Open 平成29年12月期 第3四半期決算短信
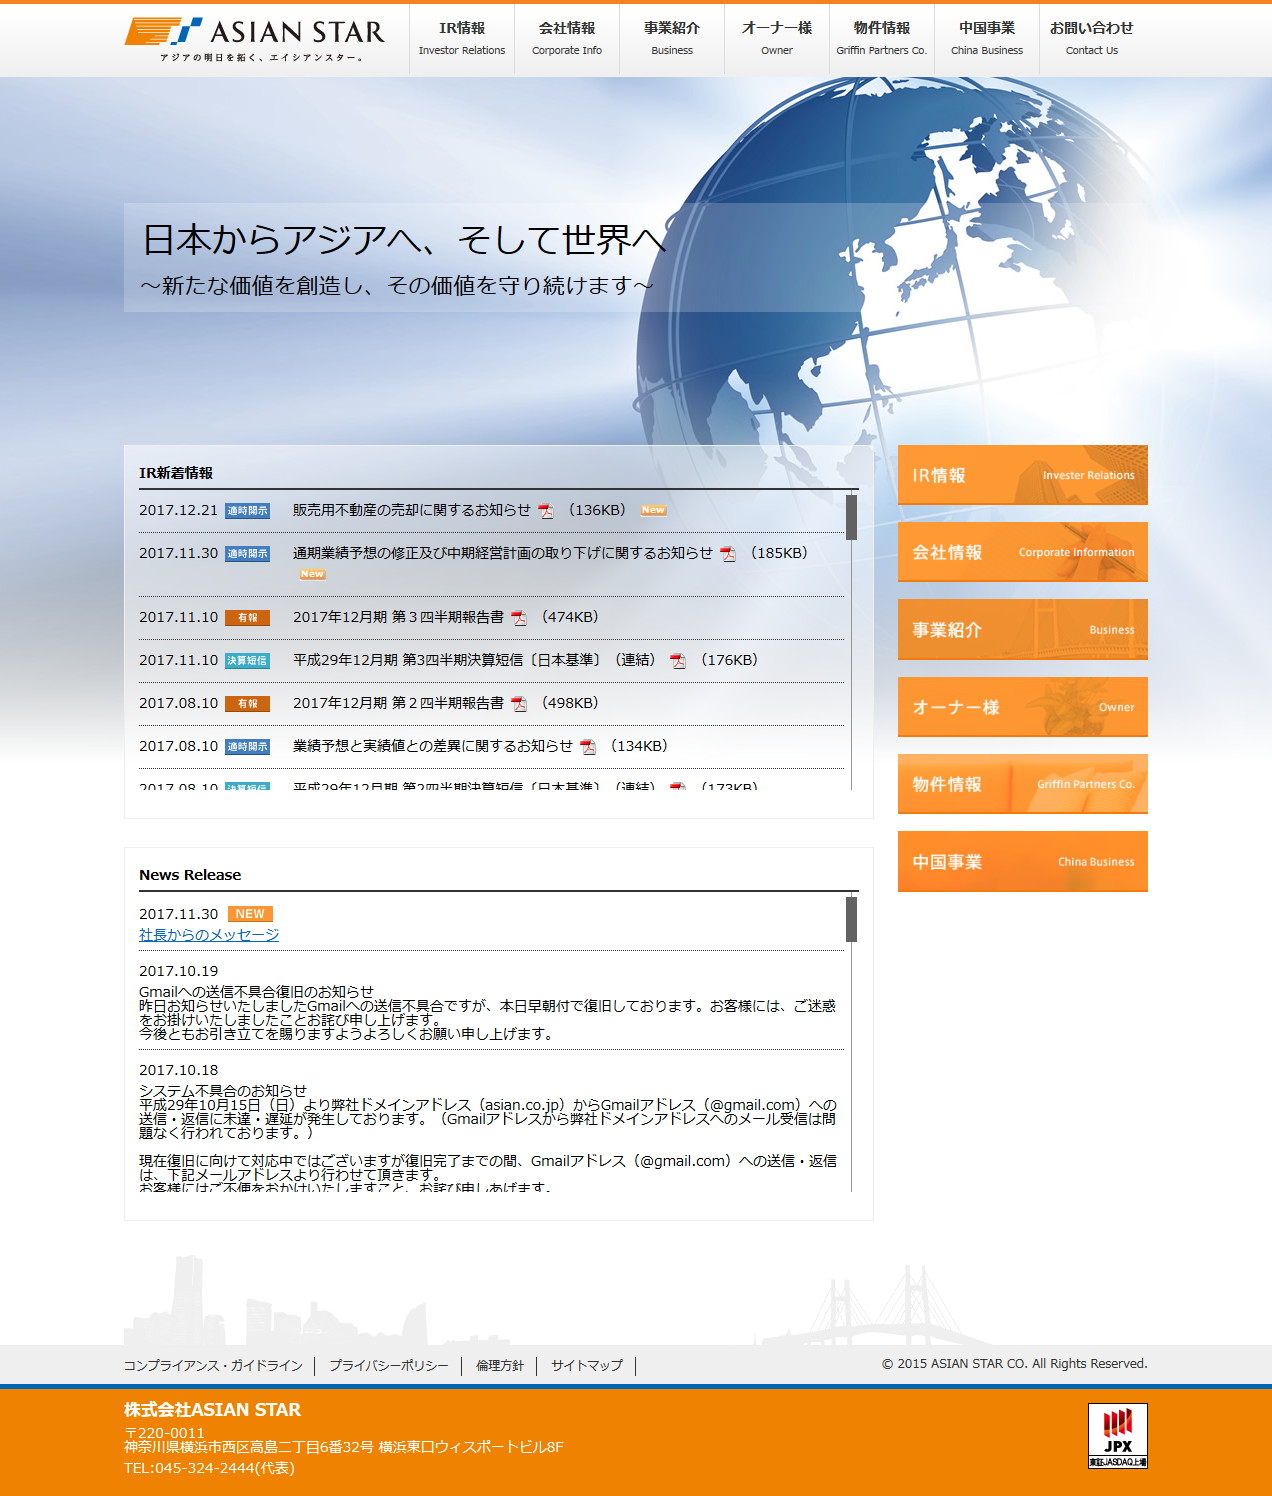Viewport: 1272px width, 1496px height. point(478,660)
